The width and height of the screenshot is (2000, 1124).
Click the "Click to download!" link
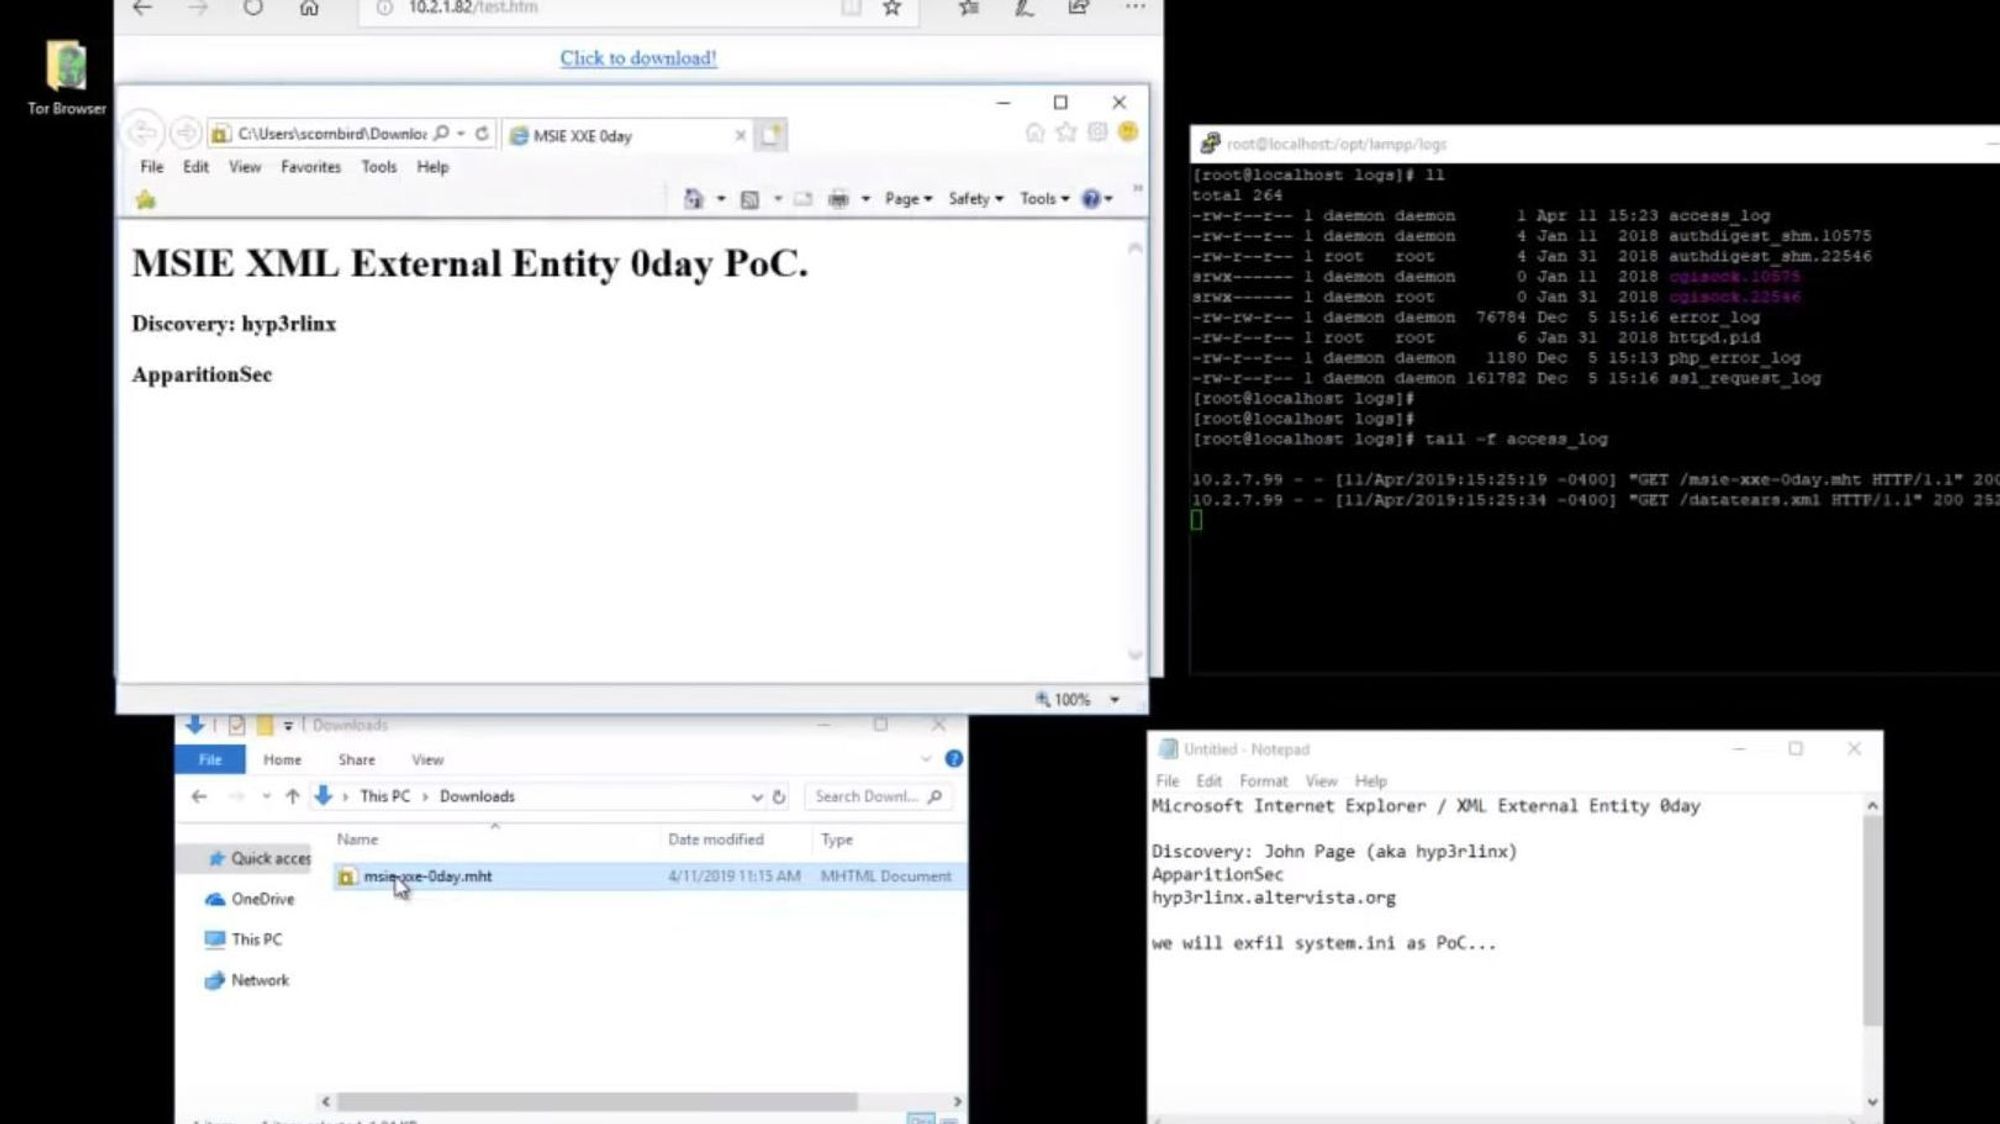638,58
